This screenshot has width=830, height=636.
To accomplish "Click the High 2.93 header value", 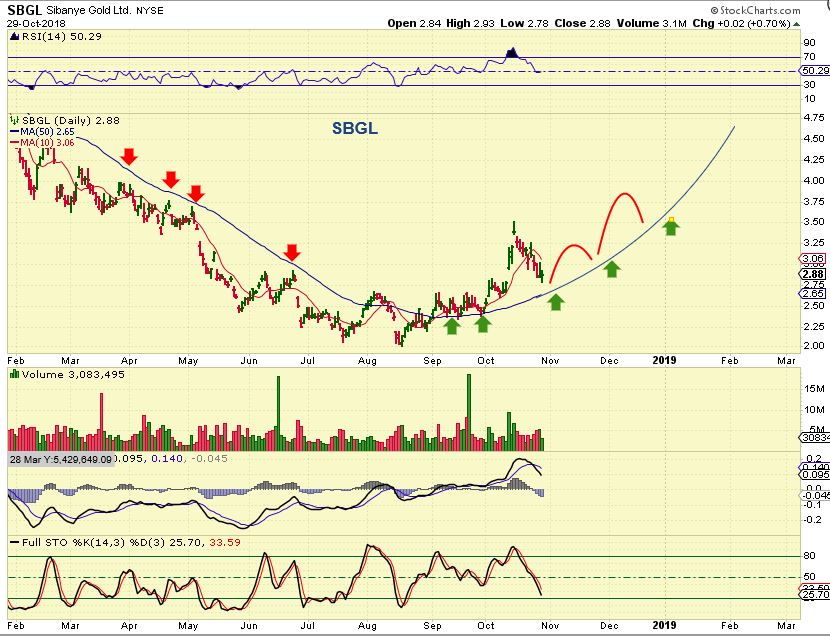I will pos(470,23).
